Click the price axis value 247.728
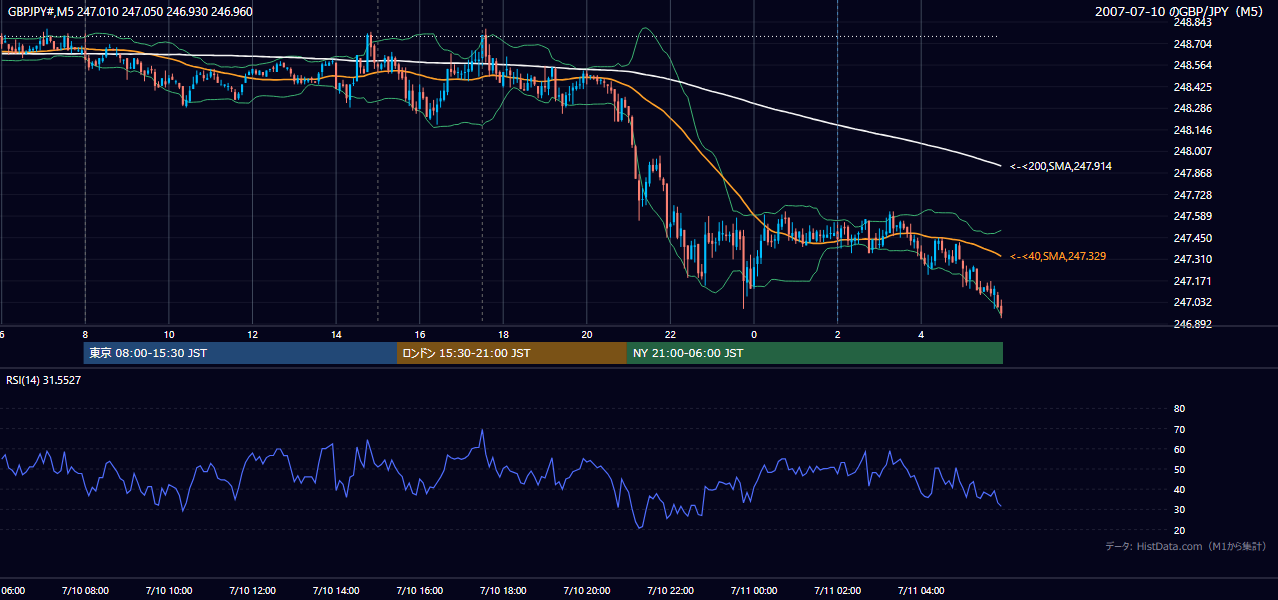Screen dimensions: 1278x600 pyautogui.click(x=1193, y=195)
